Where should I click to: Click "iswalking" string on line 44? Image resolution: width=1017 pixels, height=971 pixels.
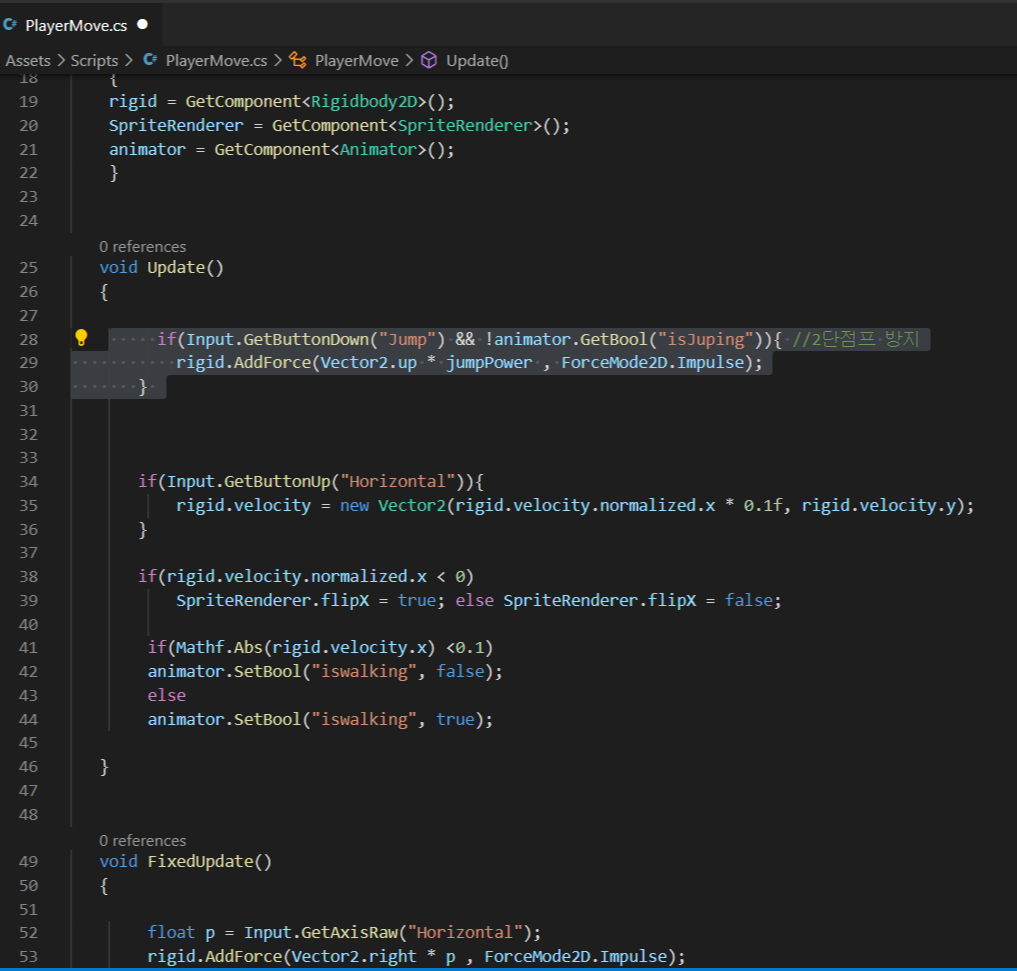(x=364, y=719)
